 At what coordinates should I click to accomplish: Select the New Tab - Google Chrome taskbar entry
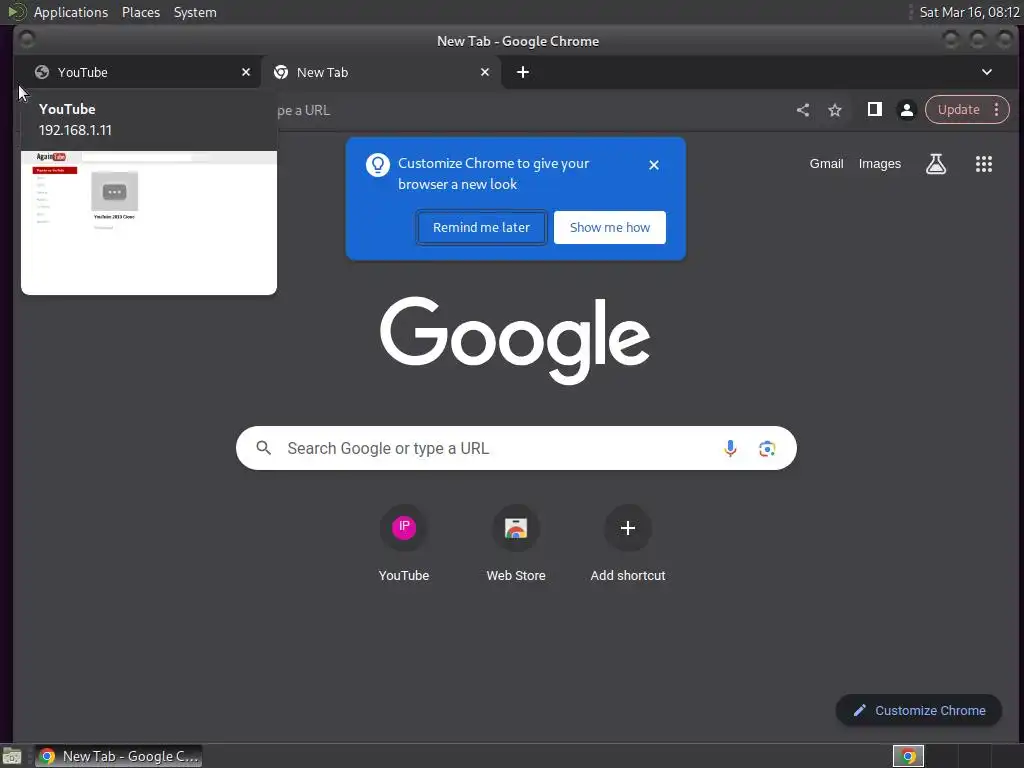[118, 756]
